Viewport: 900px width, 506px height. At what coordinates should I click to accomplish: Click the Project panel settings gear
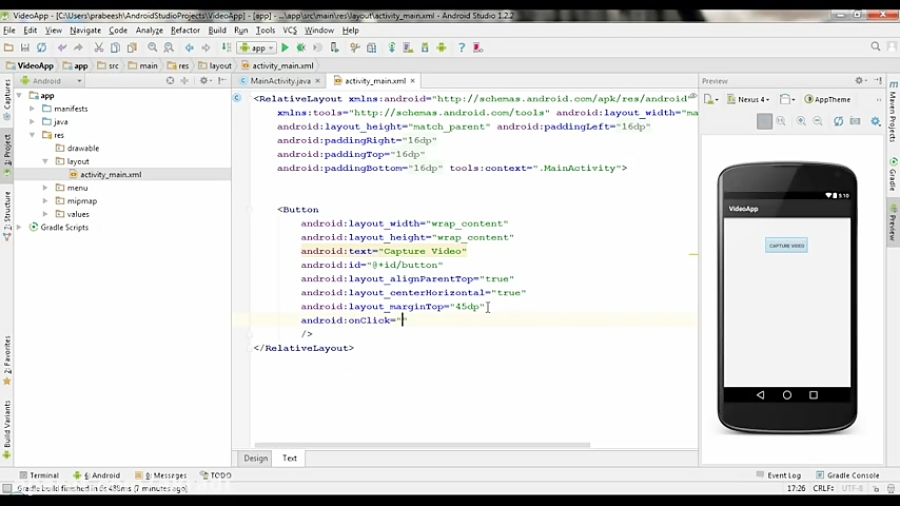(204, 81)
